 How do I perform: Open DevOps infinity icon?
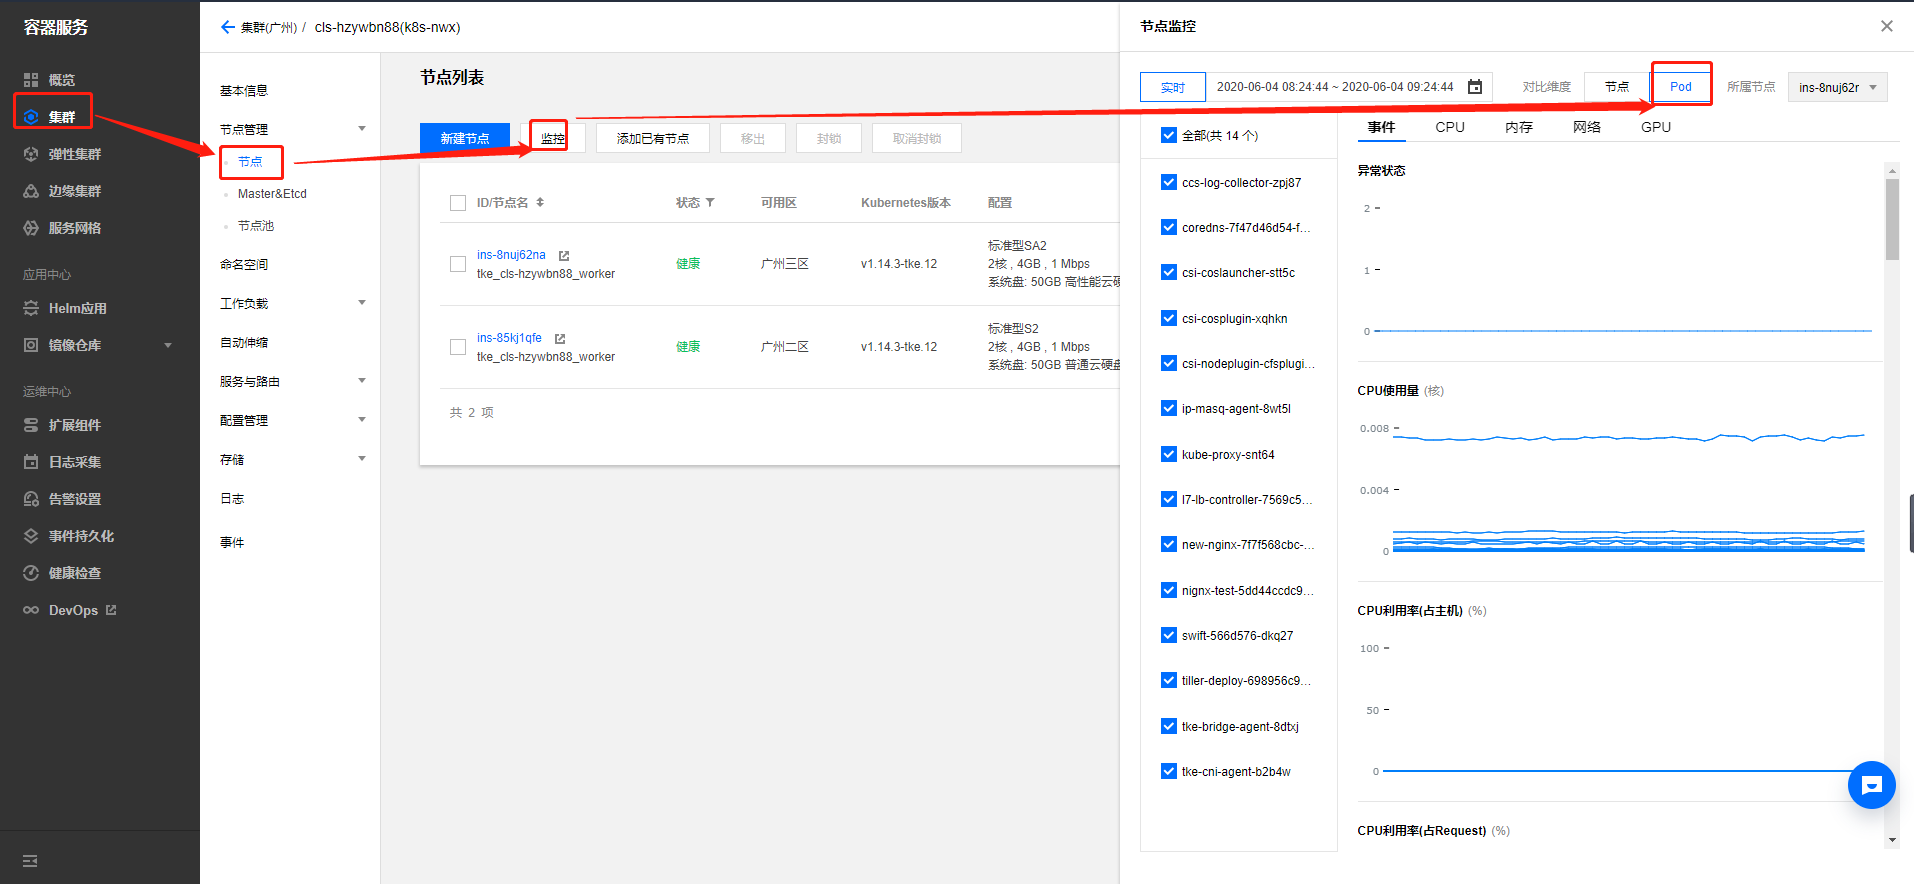tap(31, 610)
